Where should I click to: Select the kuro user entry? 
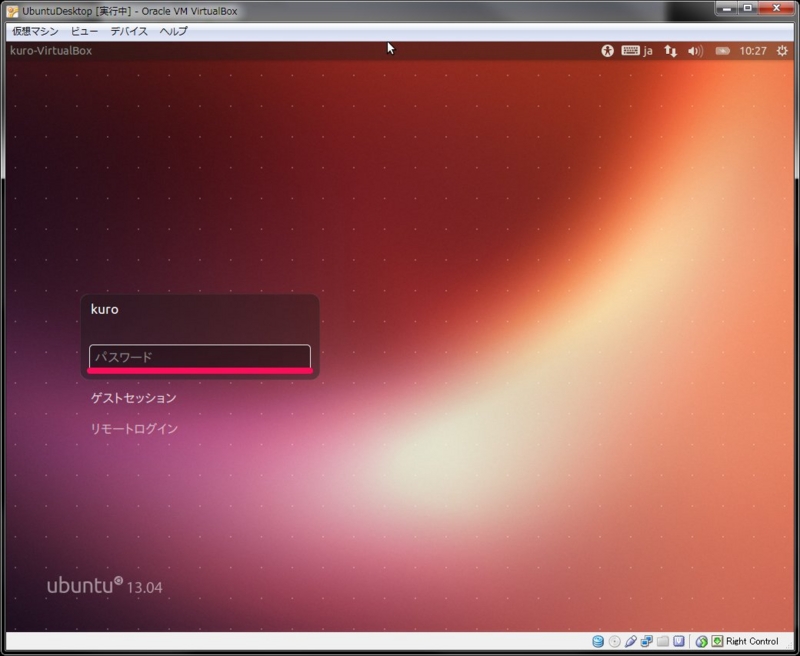click(x=105, y=309)
